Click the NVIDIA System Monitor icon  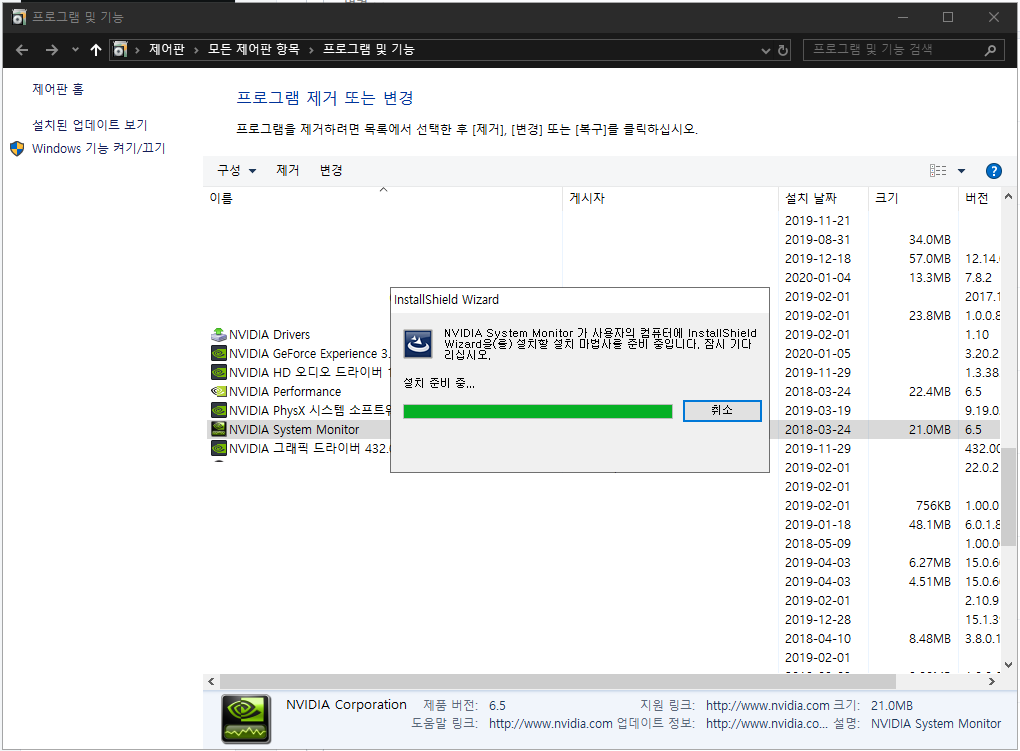point(219,430)
